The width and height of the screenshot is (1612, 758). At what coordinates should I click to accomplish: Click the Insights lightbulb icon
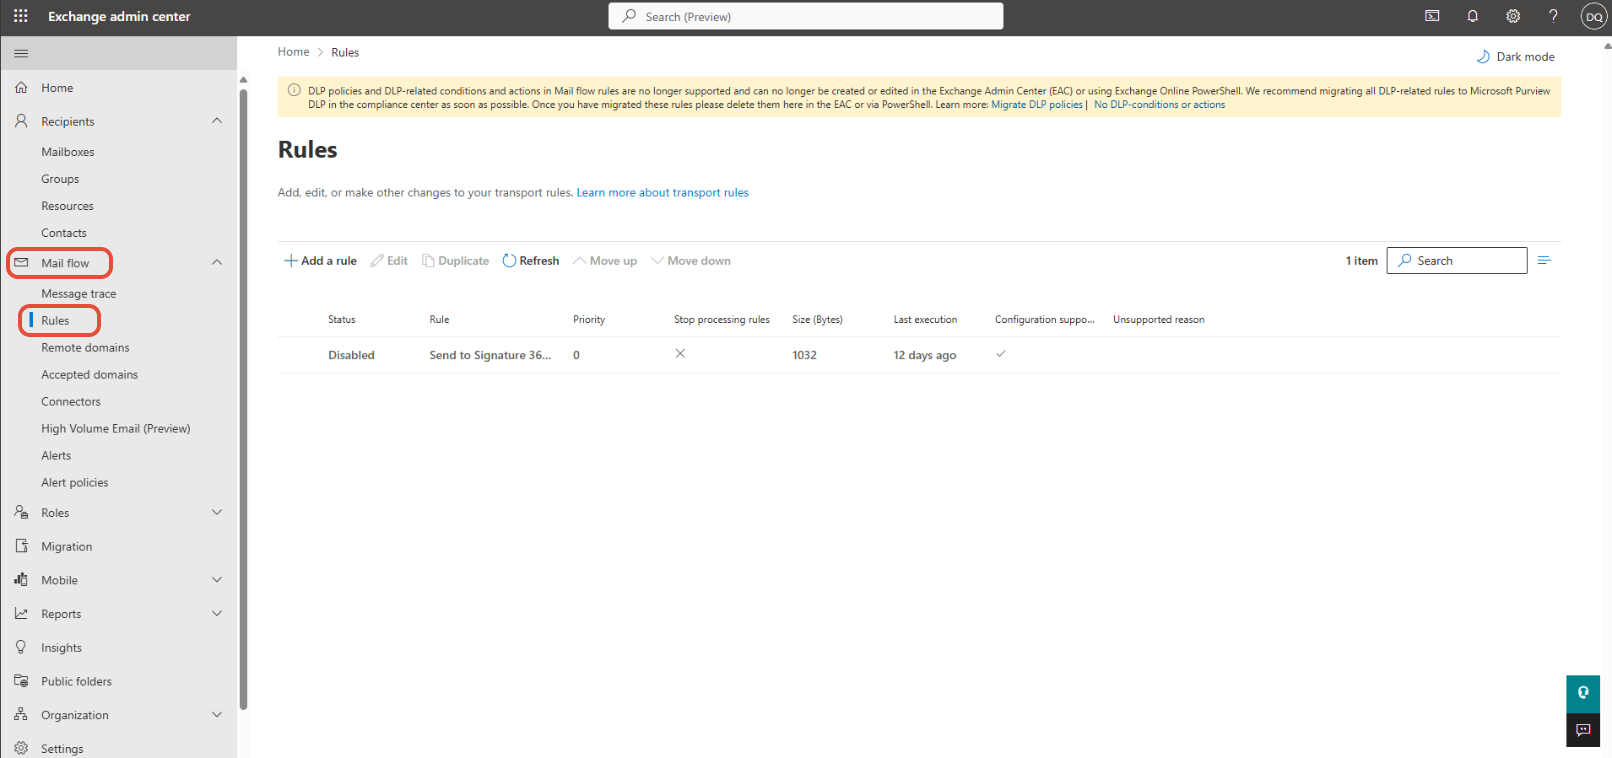[21, 647]
